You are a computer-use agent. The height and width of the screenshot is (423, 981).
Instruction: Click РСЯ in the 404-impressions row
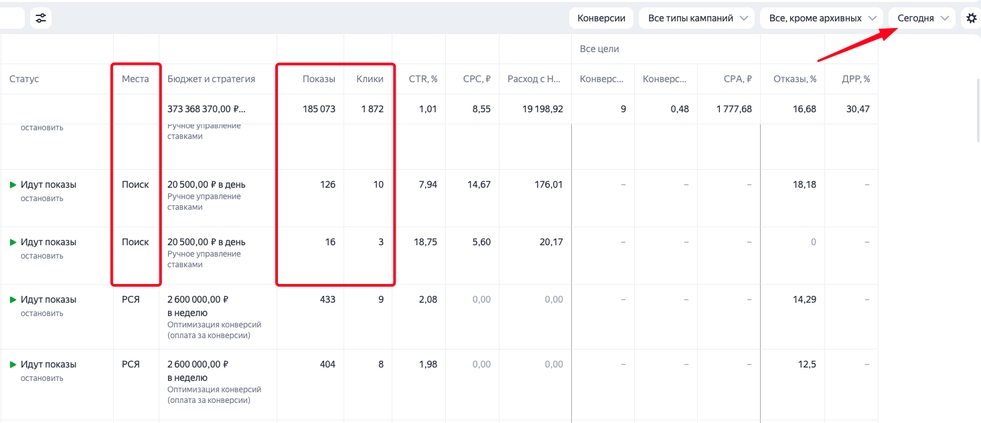[131, 364]
